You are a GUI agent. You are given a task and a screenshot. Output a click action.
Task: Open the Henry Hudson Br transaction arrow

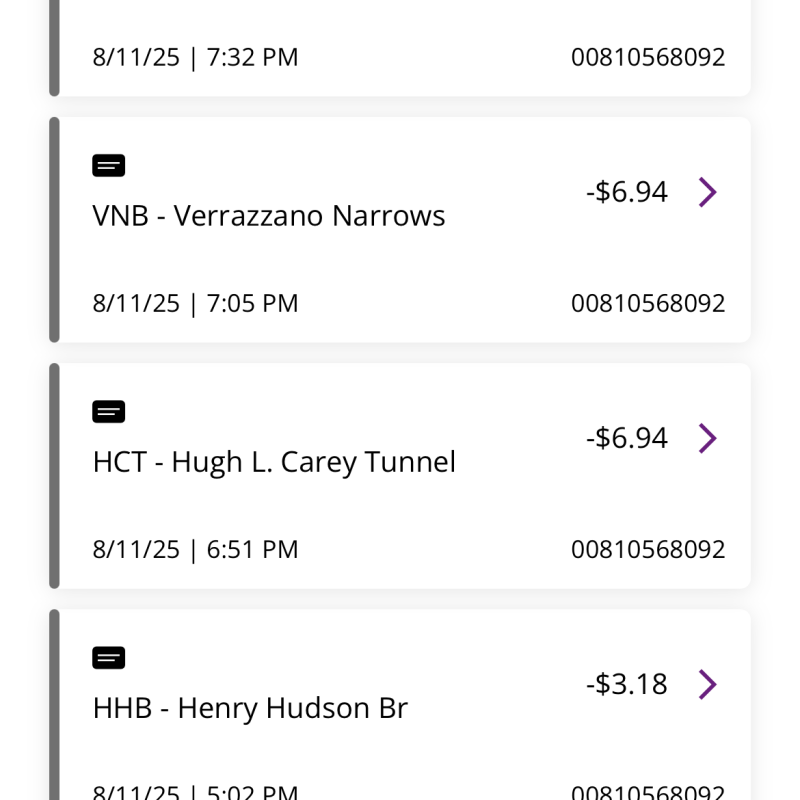coord(707,684)
